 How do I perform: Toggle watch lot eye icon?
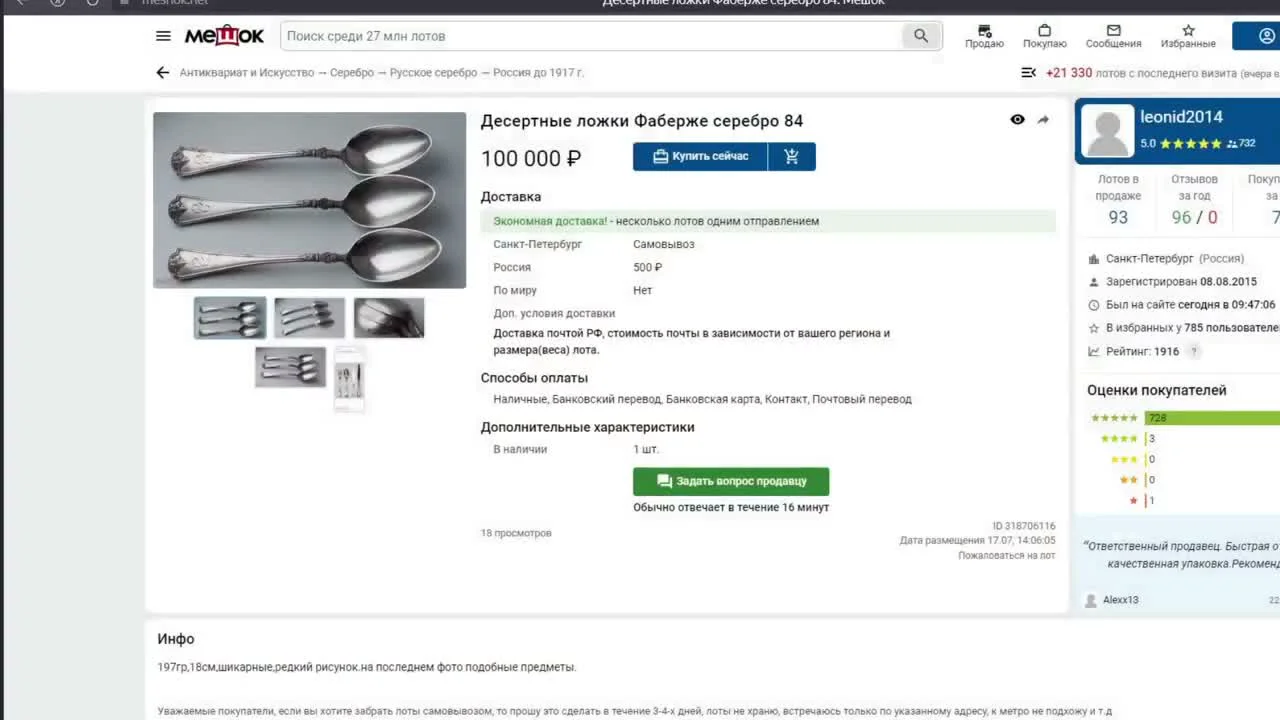point(1017,120)
